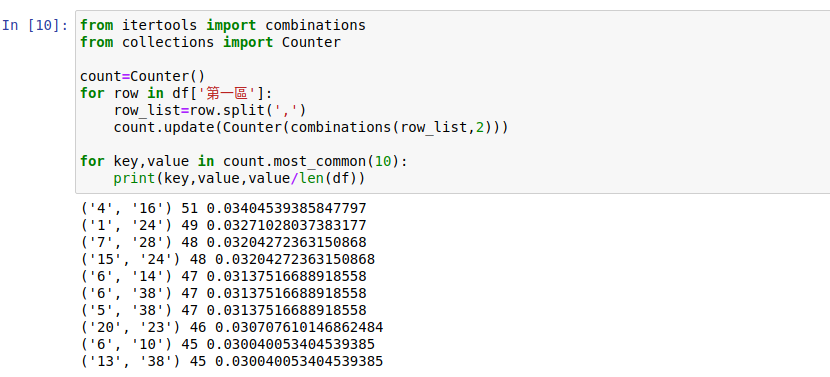Click the output row ('5', '38') 47
The image size is (830, 377).
click(x=223, y=310)
